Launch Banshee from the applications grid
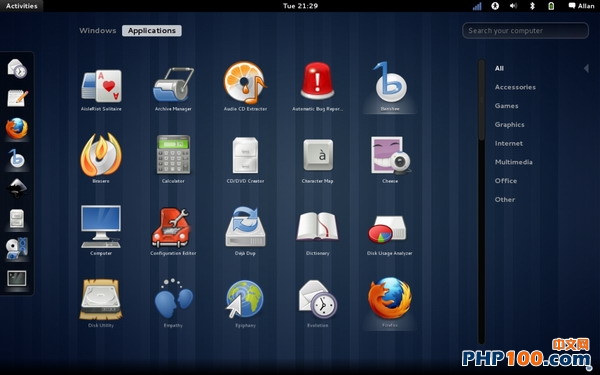Screen dimensions: 600x375 390,86
